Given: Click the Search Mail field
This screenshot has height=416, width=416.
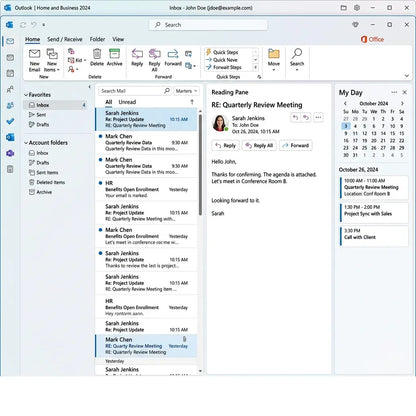Looking at the screenshot, I should [x=135, y=91].
